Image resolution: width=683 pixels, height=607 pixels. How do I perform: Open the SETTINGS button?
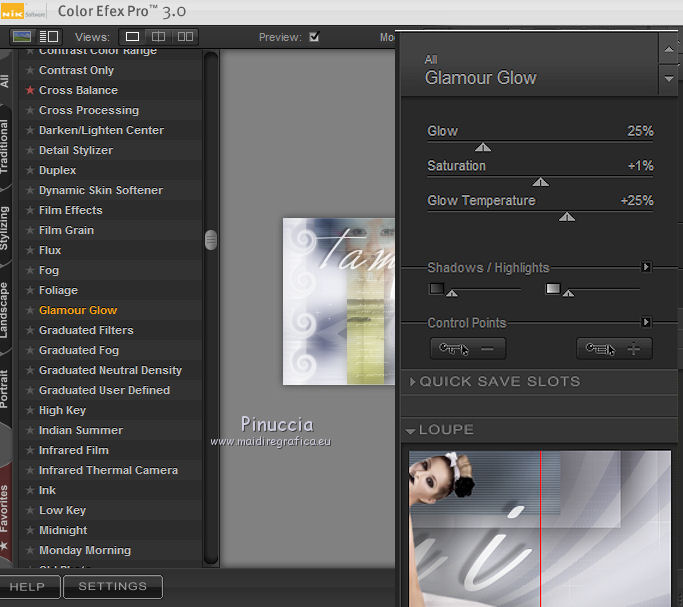(113, 587)
